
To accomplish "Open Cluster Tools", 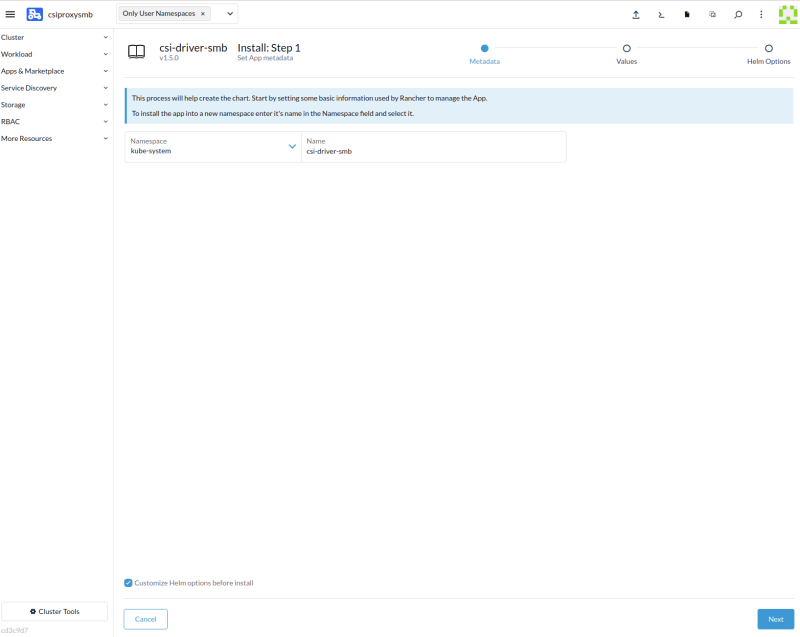I will coord(55,611).
